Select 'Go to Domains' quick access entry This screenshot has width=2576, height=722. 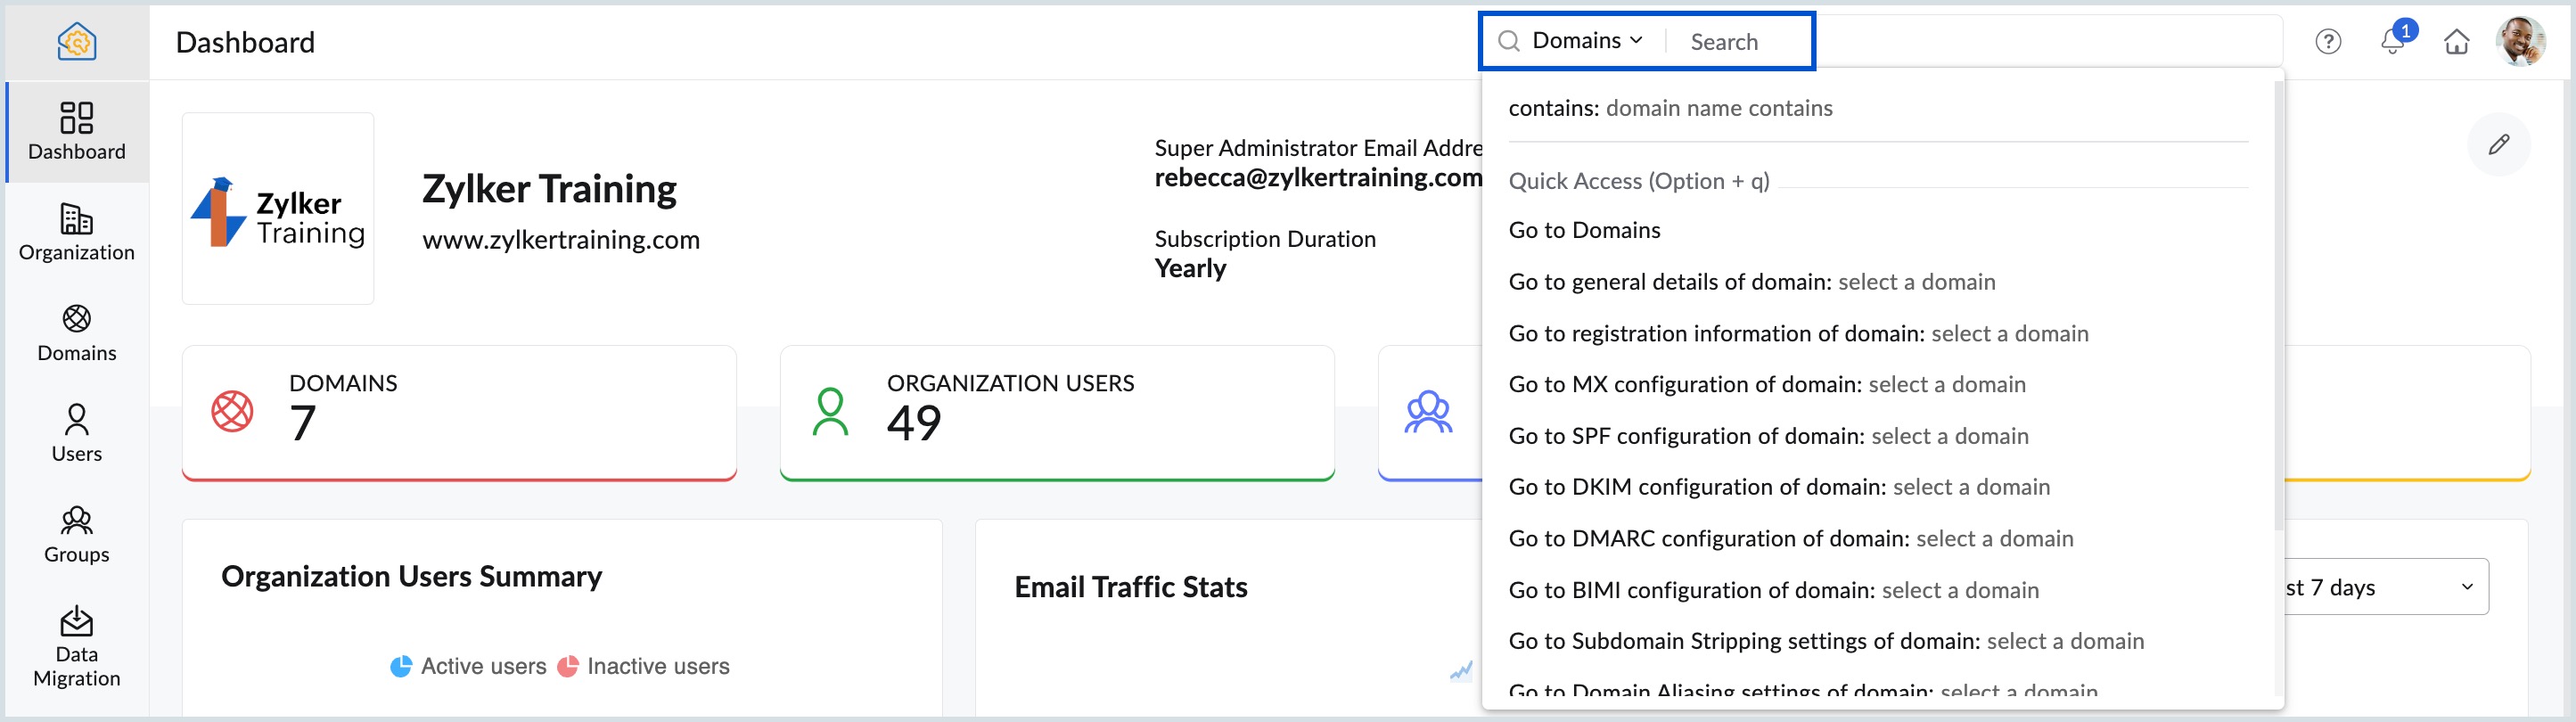point(1584,230)
